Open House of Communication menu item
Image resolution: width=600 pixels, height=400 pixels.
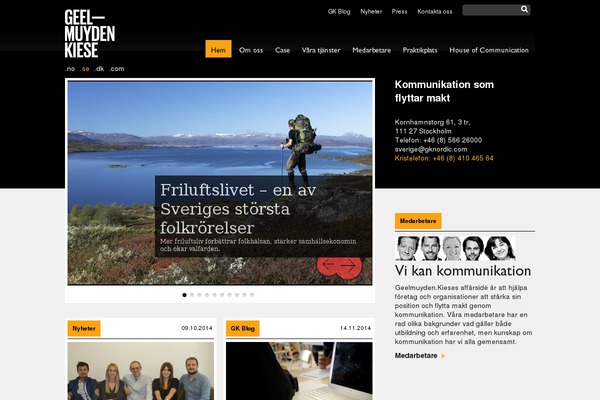click(x=489, y=50)
